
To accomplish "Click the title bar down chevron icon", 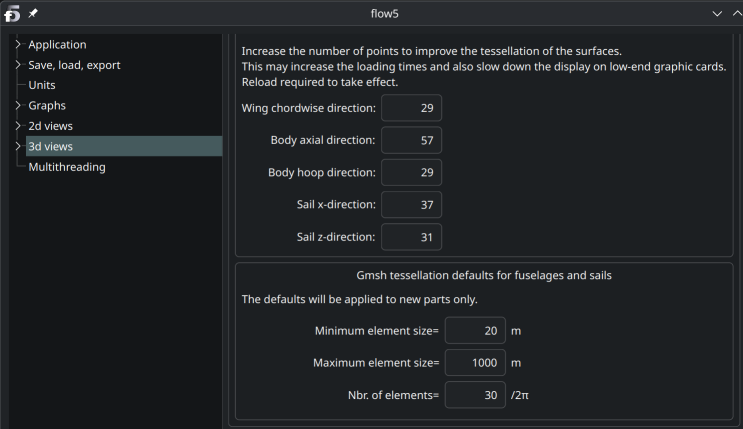I will 715,14.
